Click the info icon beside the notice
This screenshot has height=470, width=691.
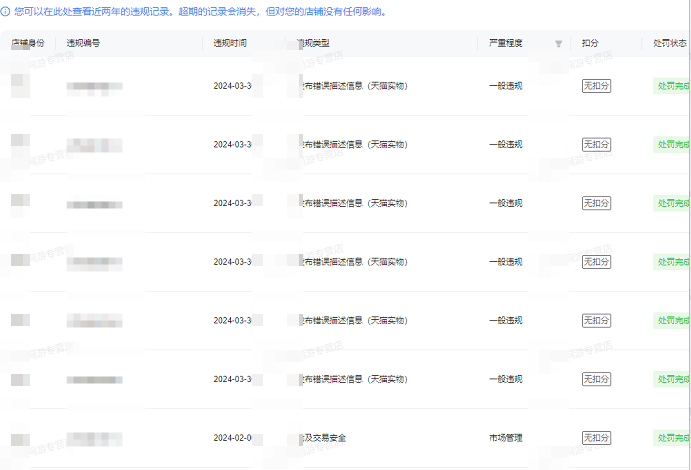[x=5, y=12]
